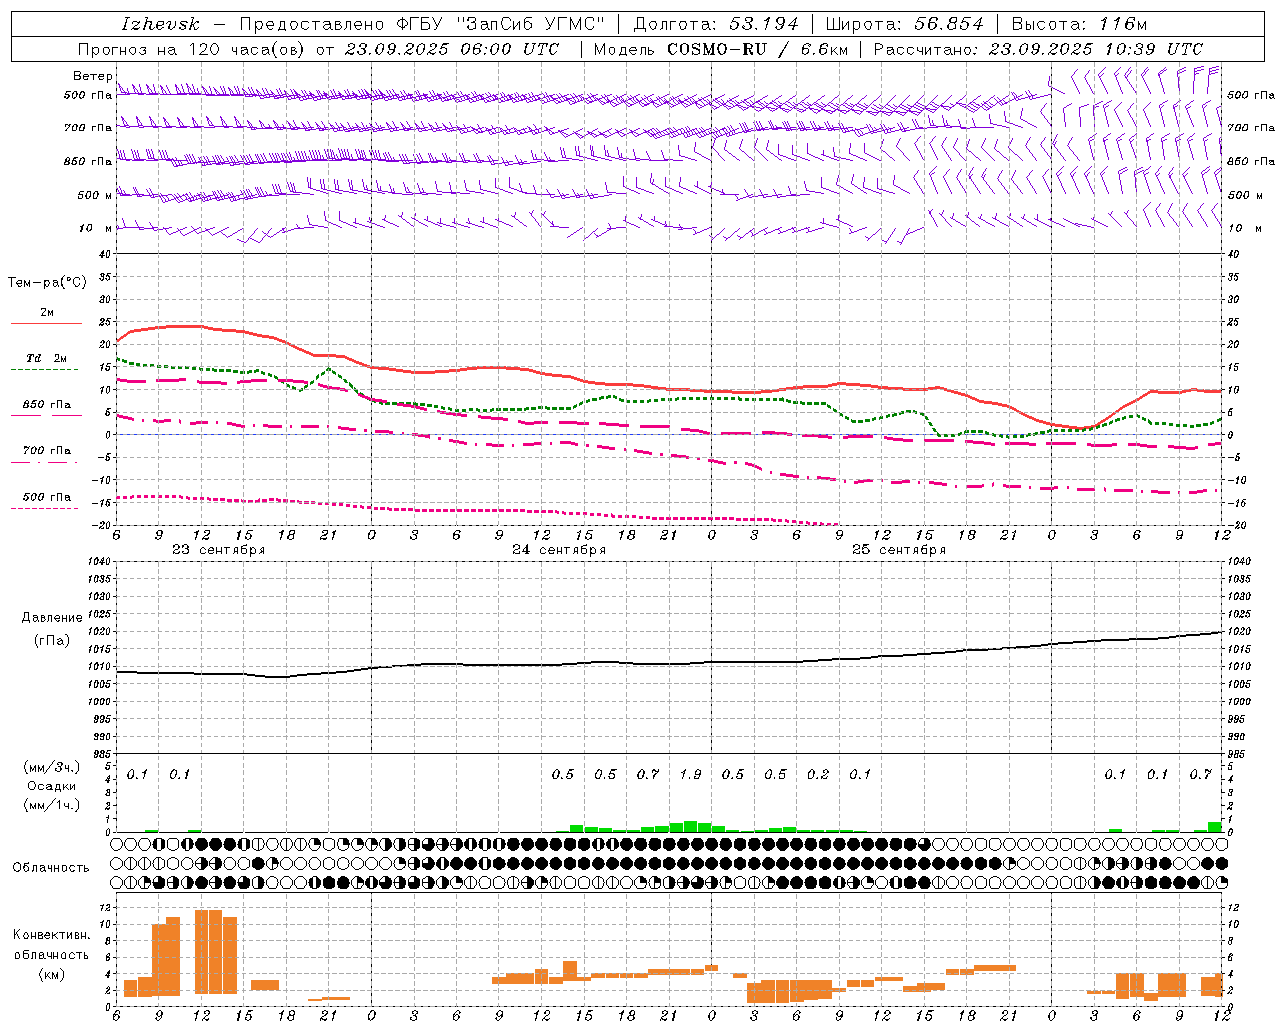Click the '(мм/3ч.)' precipitation unit label
This screenshot has width=1280, height=1024.
pyautogui.click(x=51, y=768)
